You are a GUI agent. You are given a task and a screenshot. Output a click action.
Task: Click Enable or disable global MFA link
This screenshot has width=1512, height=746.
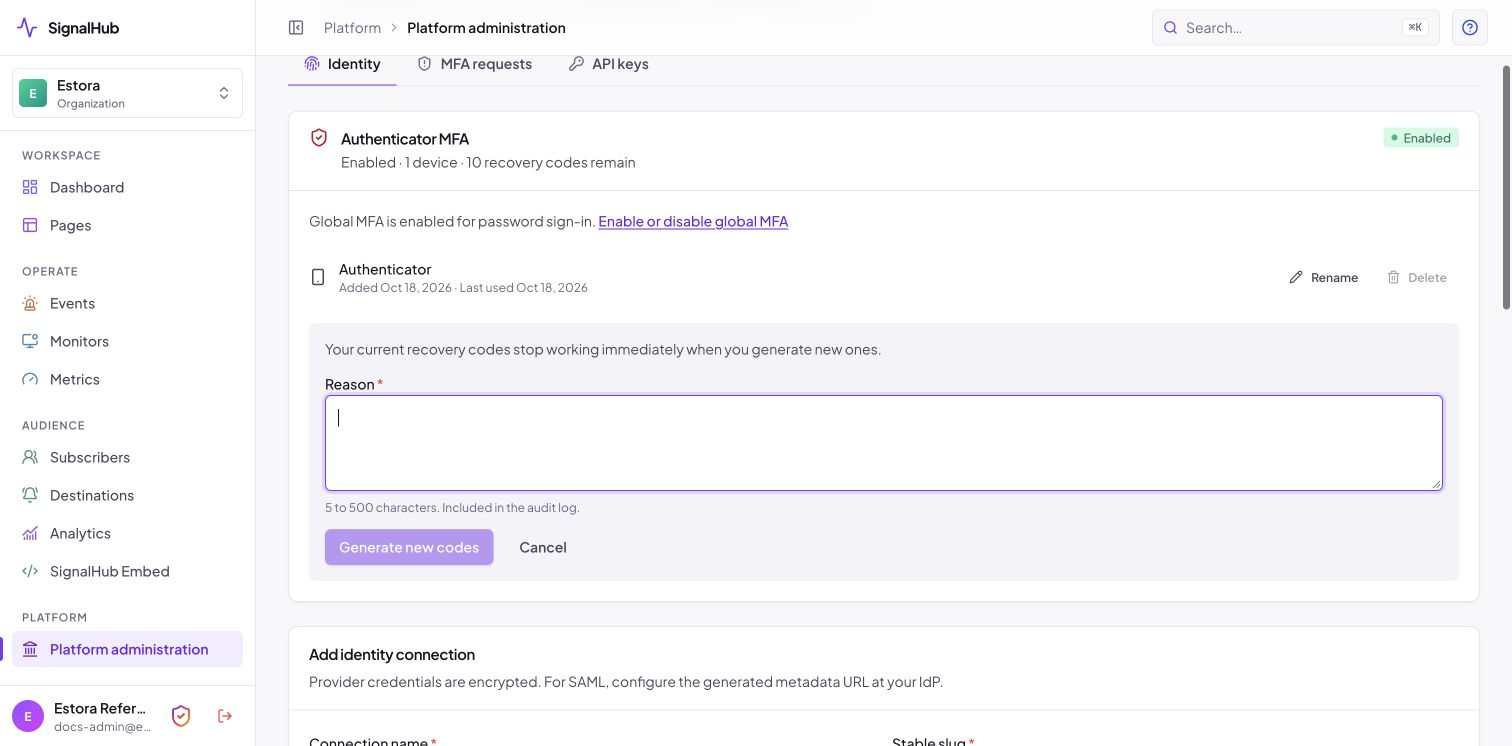(693, 221)
